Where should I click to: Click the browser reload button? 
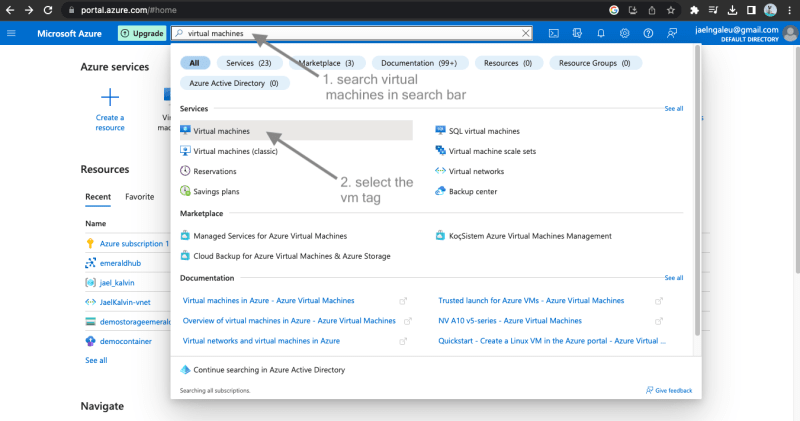(x=47, y=10)
